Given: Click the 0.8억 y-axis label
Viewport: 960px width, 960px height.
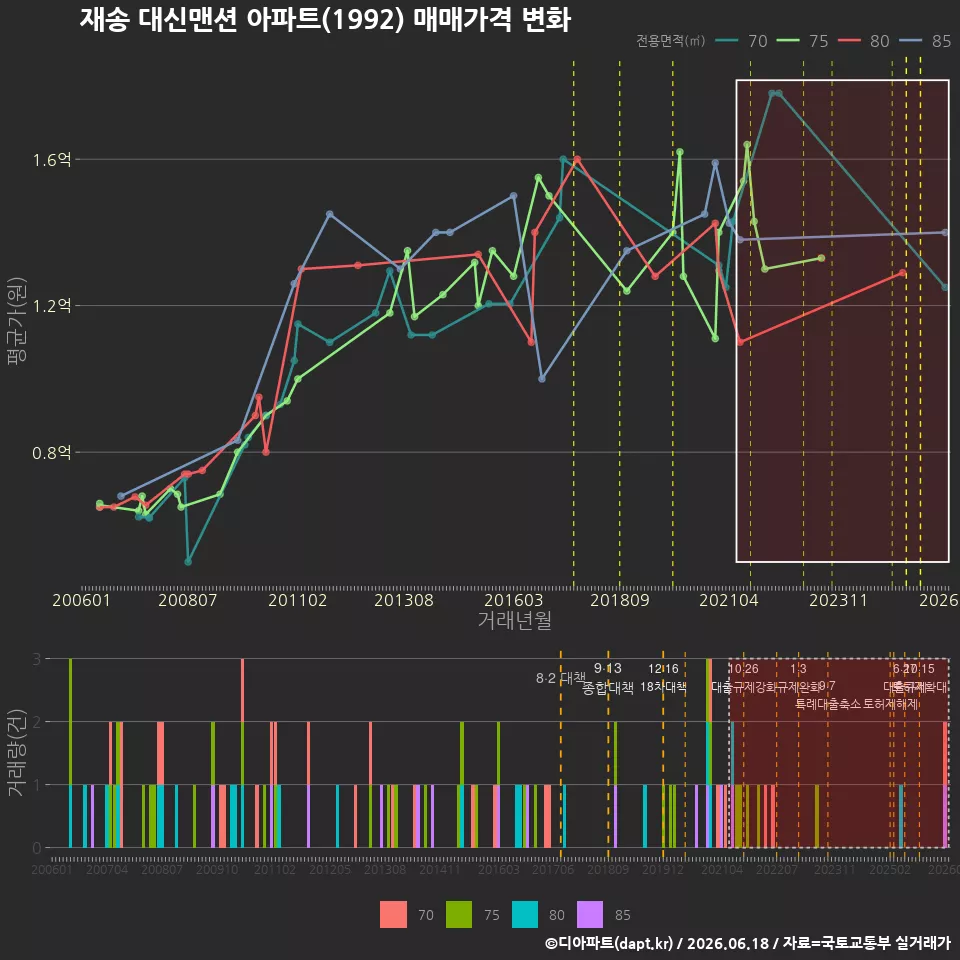Looking at the screenshot, I should 51,453.
